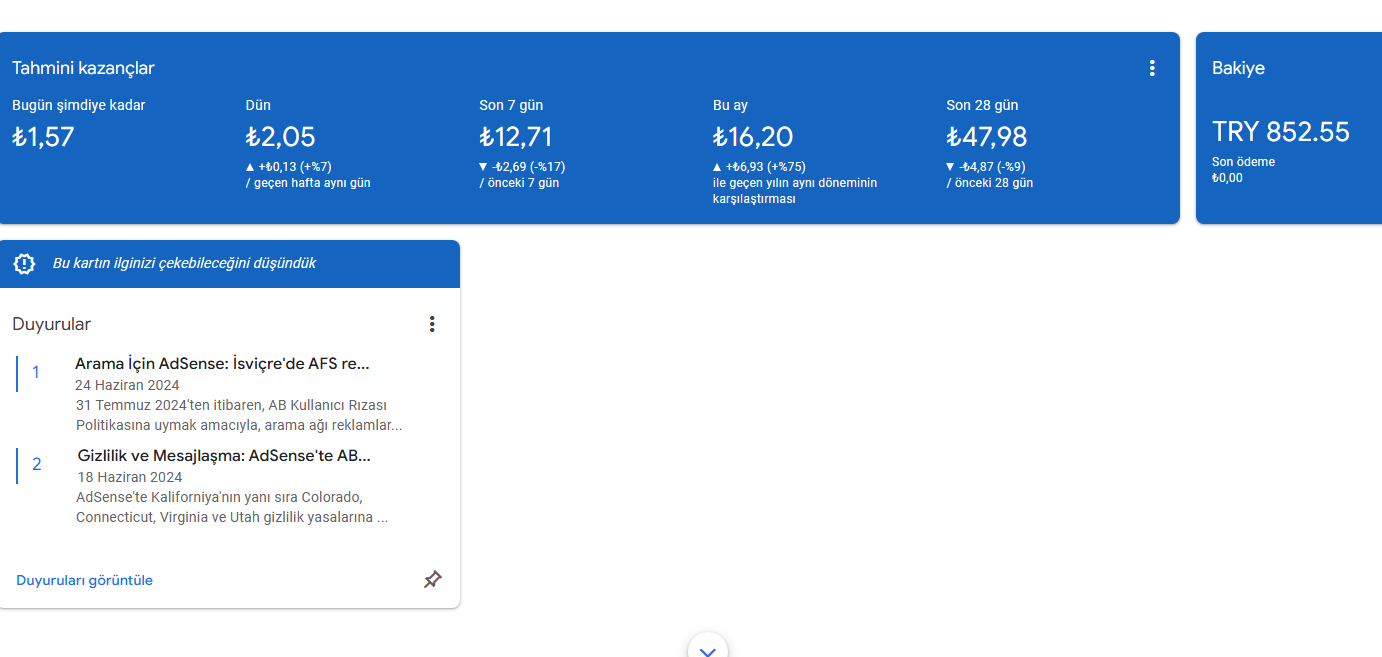Open announcement Gizlilik ve Mesajlaşma: AdSense'te AB
1382x657 pixels.
click(224, 456)
